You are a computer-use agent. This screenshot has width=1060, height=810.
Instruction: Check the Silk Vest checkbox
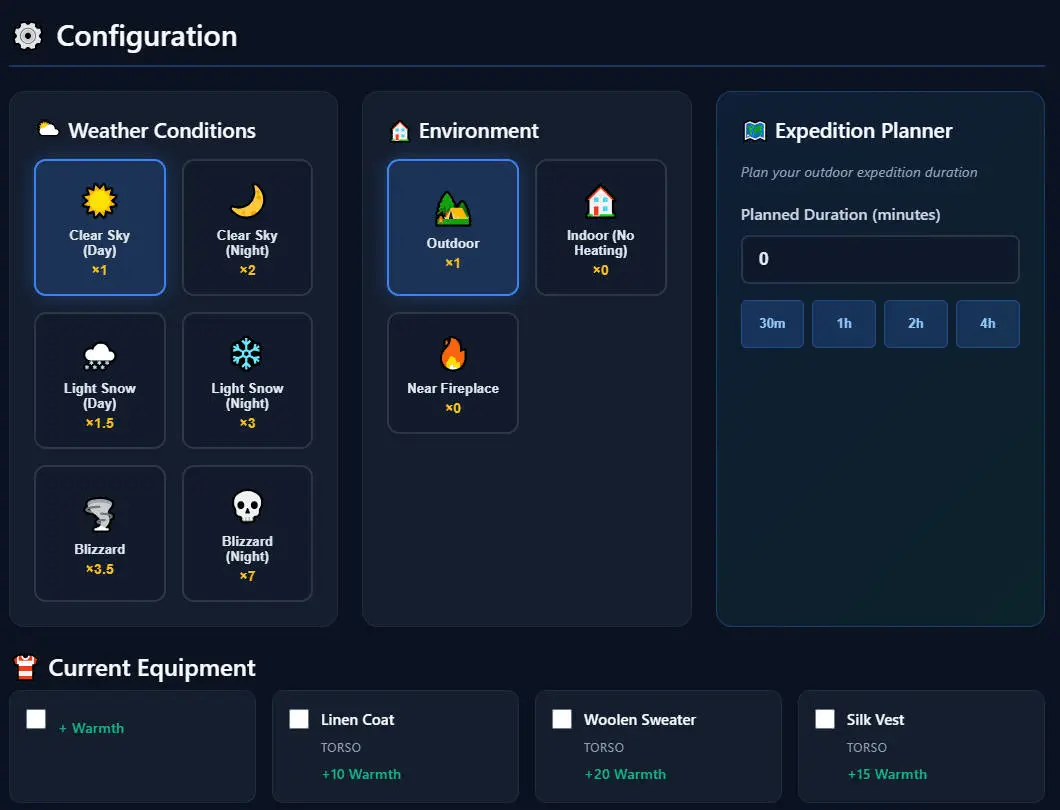click(824, 718)
